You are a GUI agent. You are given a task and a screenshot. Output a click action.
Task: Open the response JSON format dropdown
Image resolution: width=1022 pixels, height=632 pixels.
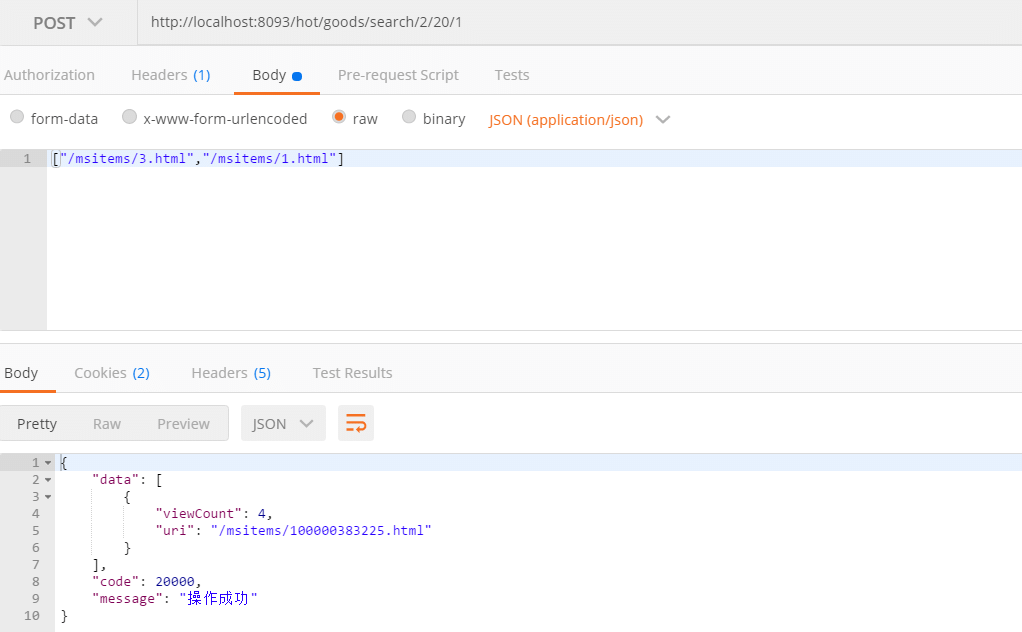pos(283,424)
